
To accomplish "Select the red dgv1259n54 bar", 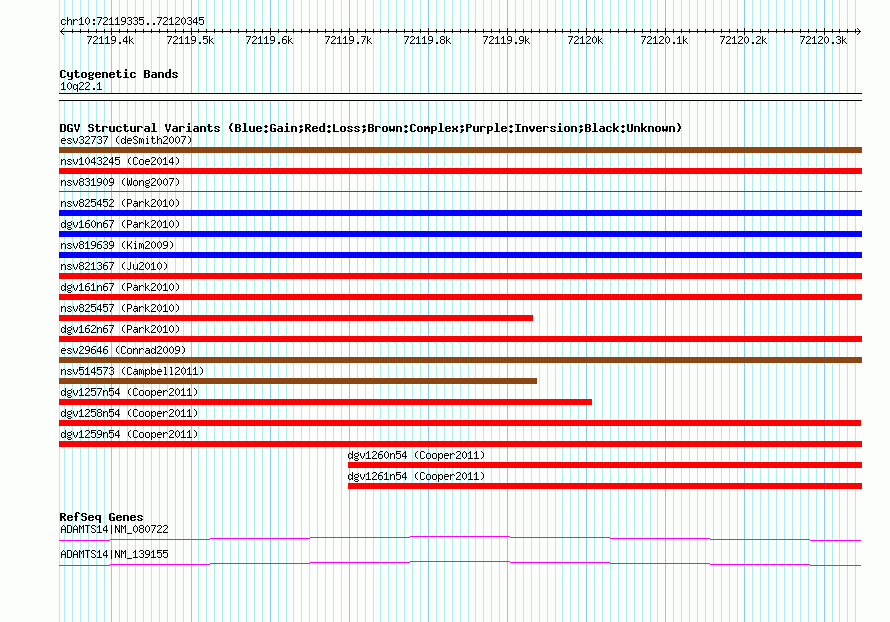I will (x=460, y=444).
